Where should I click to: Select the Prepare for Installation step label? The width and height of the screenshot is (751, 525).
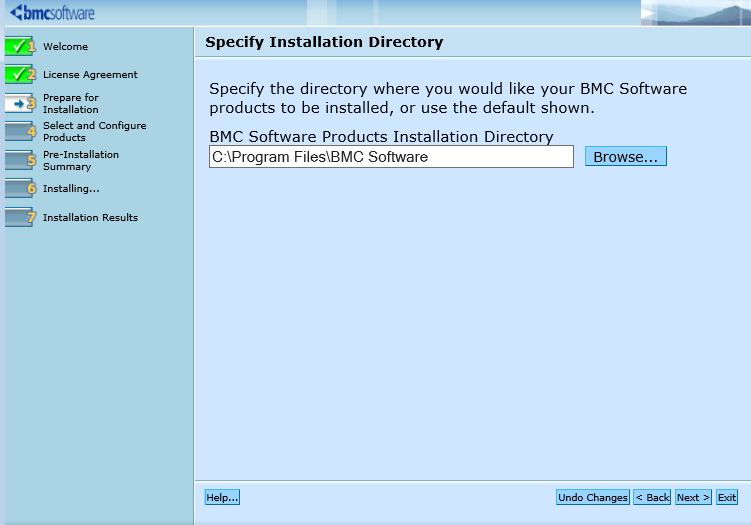pos(71,103)
